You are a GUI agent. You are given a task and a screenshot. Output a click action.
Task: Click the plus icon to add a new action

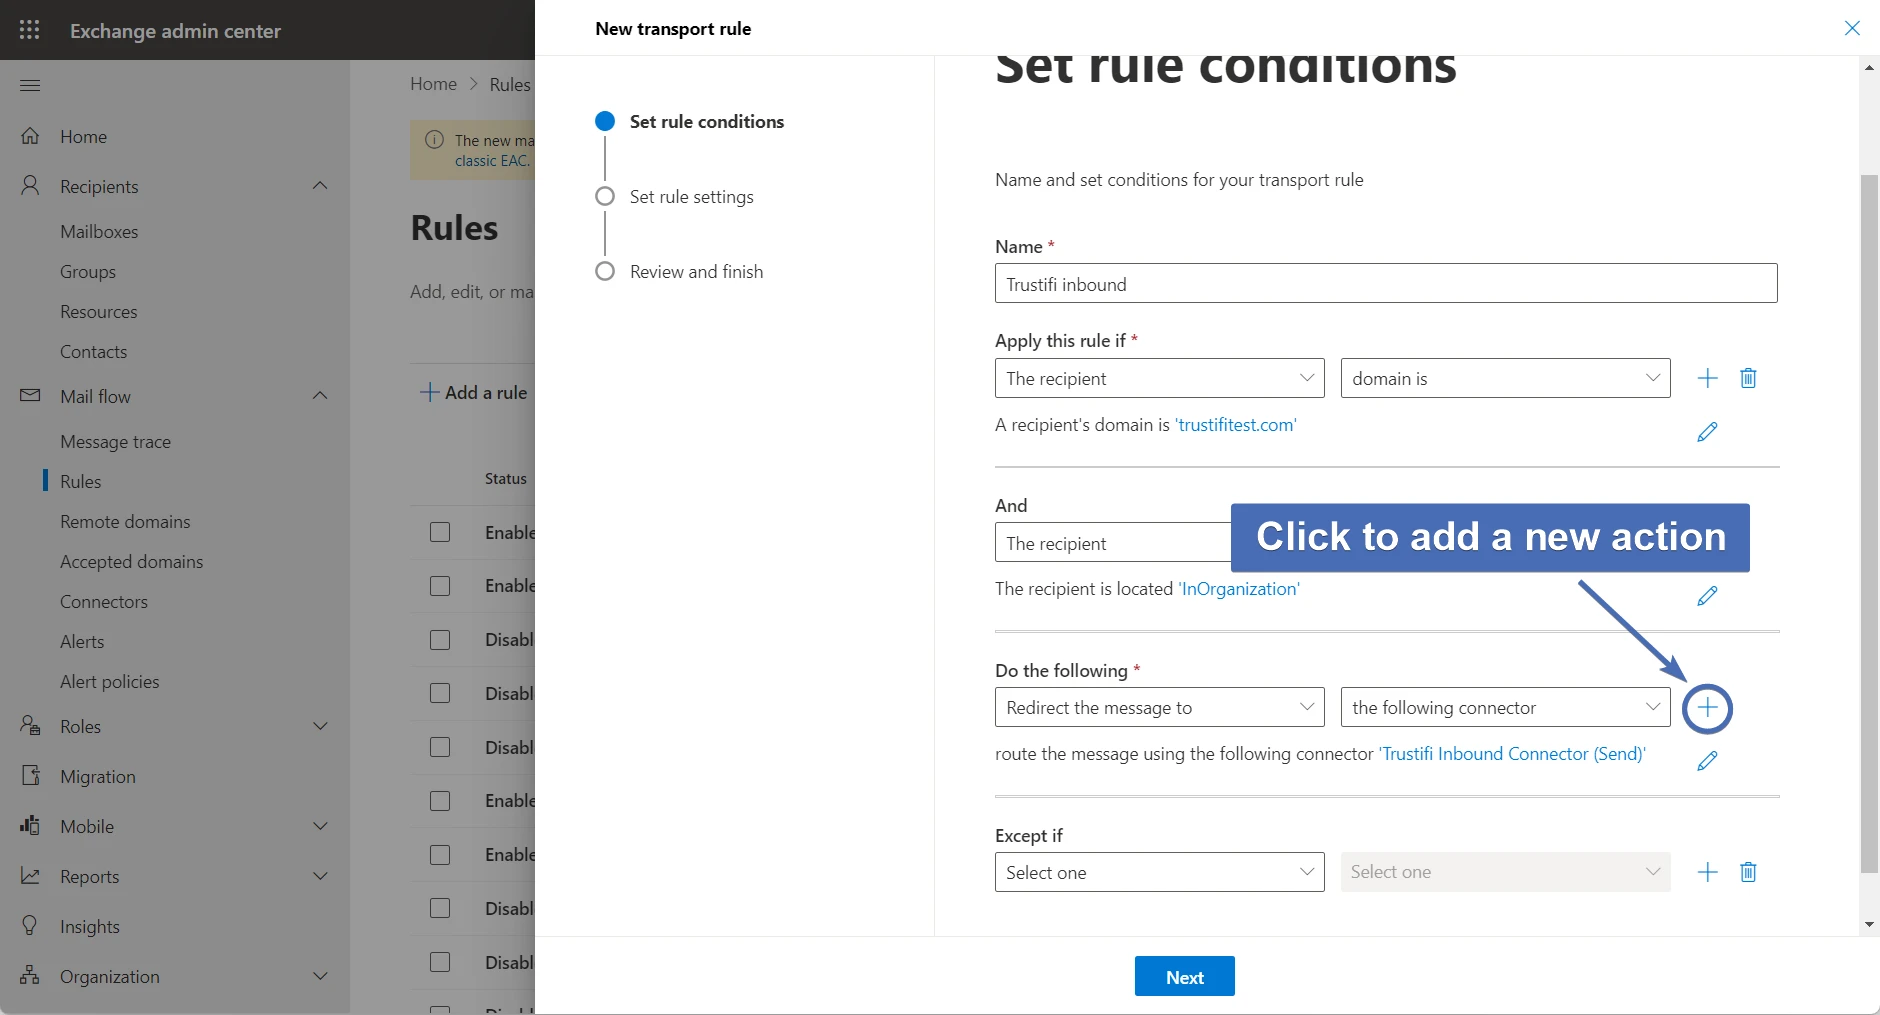pos(1707,709)
